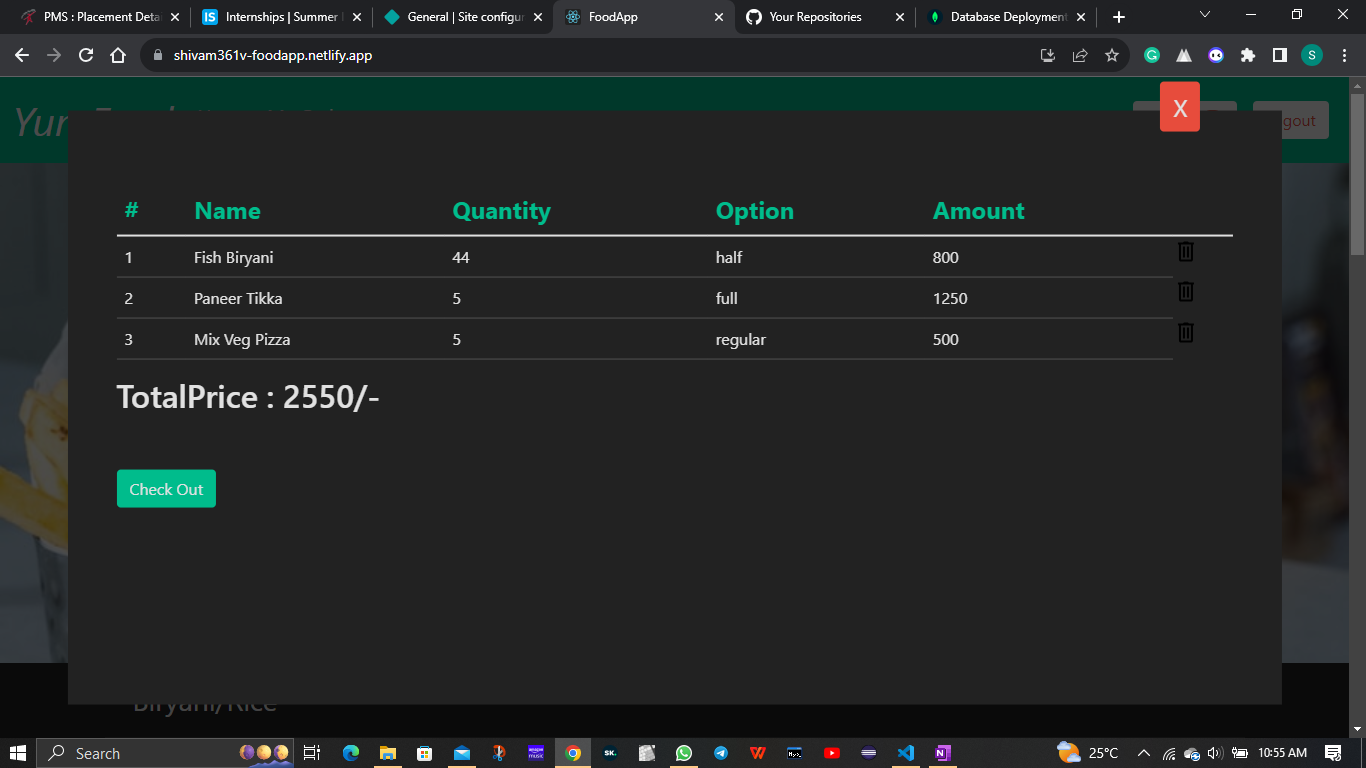Bookmark the page via the star icon

click(x=1112, y=55)
